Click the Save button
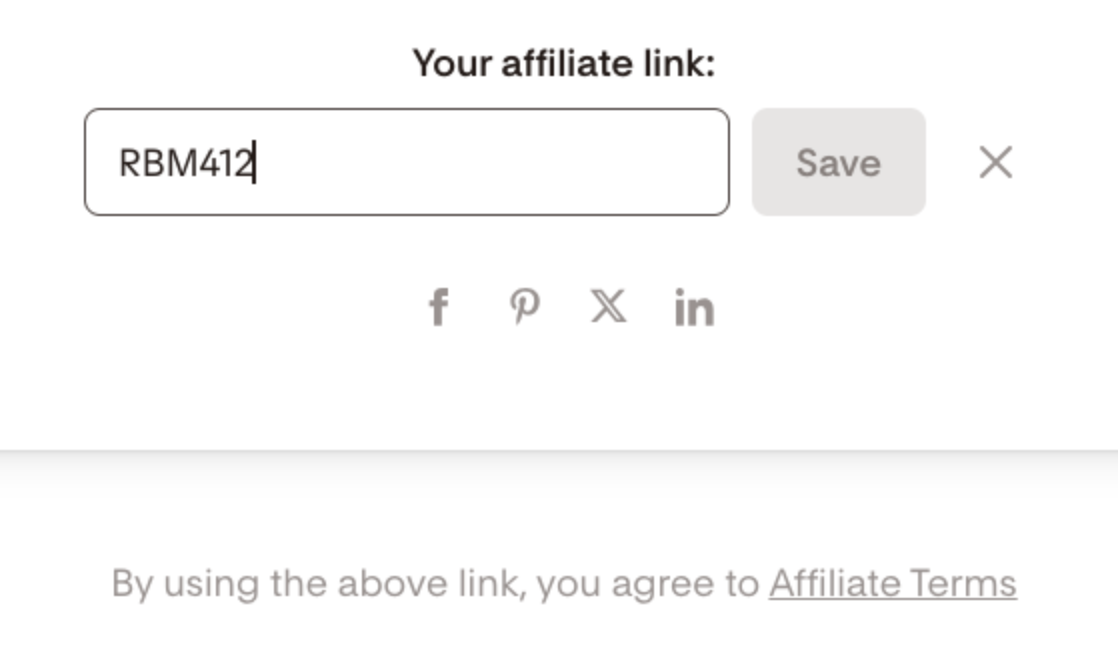The height and width of the screenshot is (646, 1118). 838,162
